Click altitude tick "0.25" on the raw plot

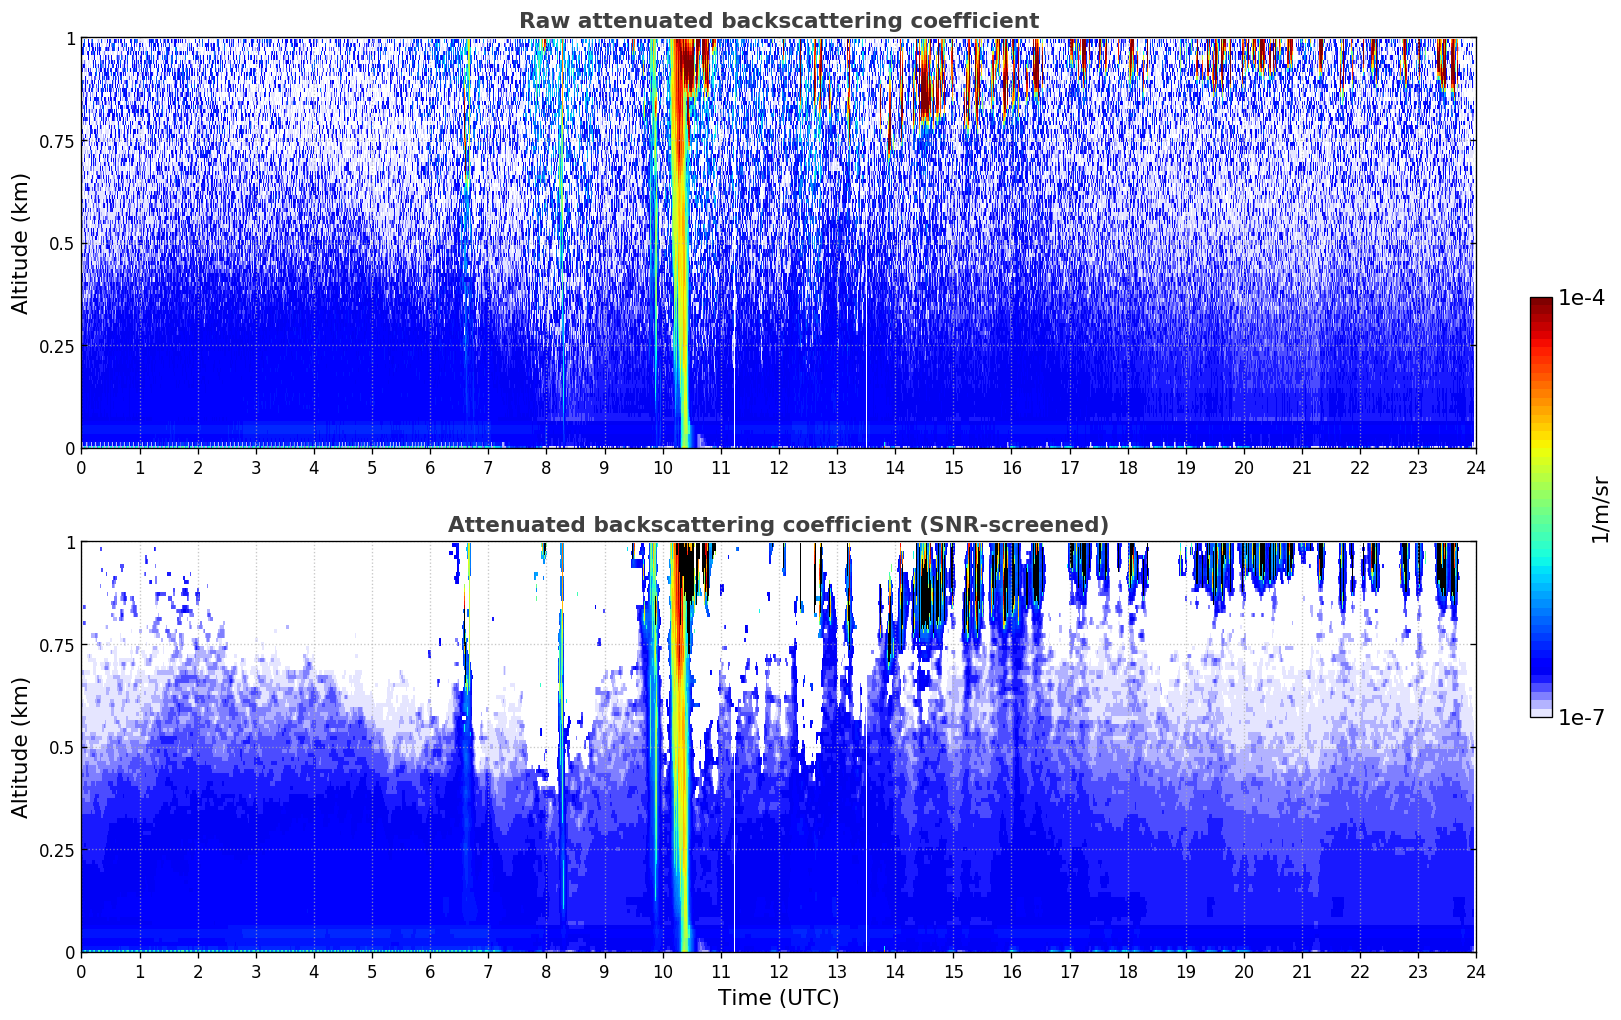(57, 346)
